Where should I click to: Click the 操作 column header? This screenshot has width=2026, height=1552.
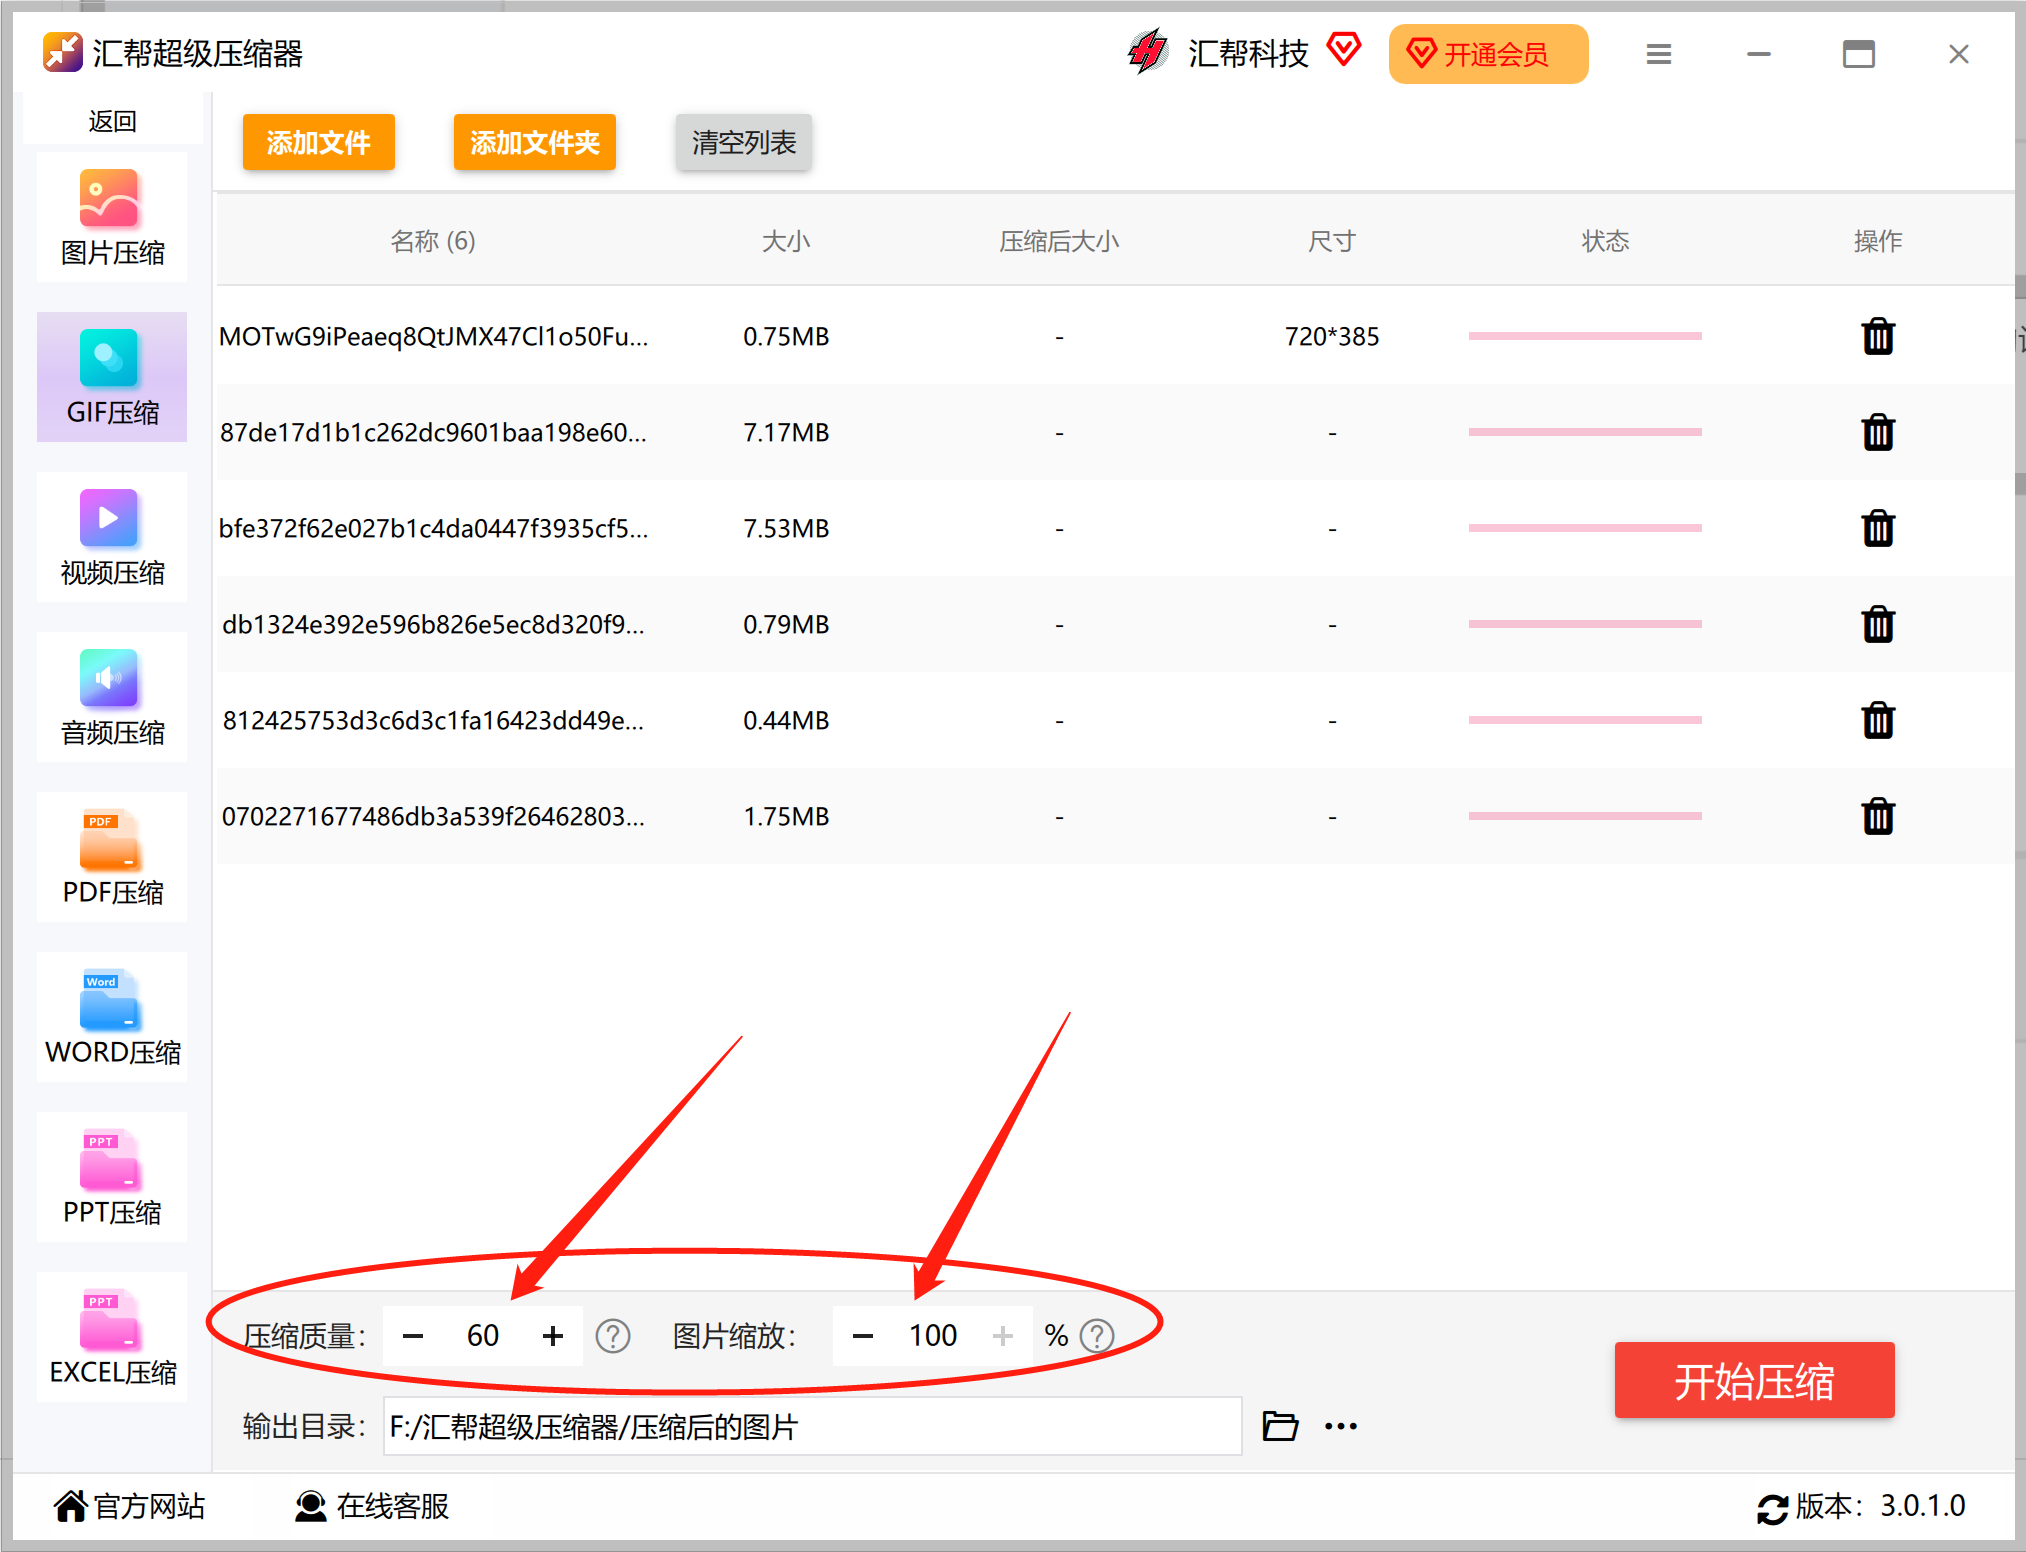(x=1878, y=241)
